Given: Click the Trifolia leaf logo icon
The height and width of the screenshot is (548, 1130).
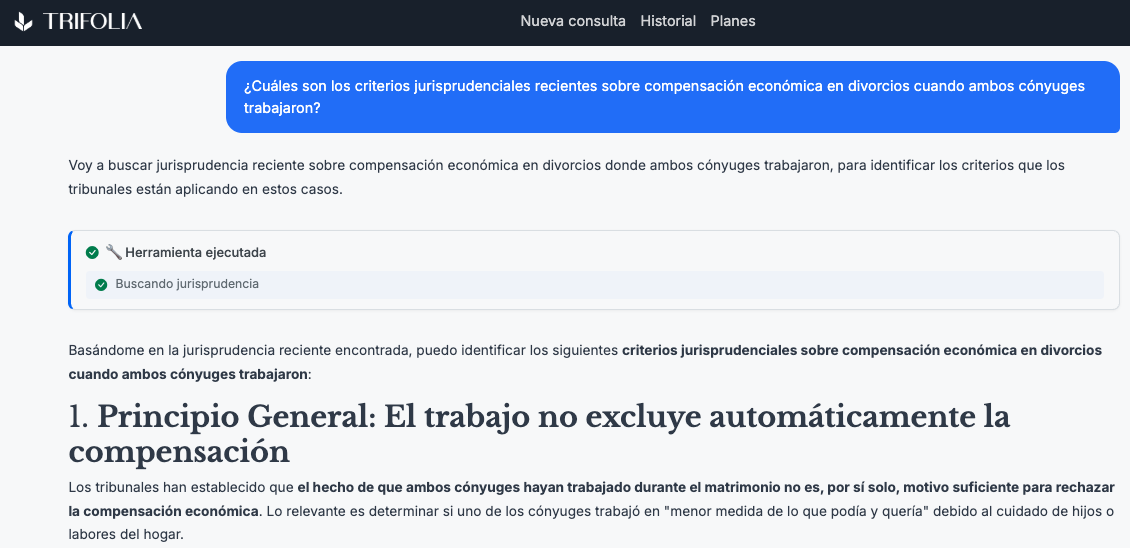Looking at the screenshot, I should (x=24, y=22).
